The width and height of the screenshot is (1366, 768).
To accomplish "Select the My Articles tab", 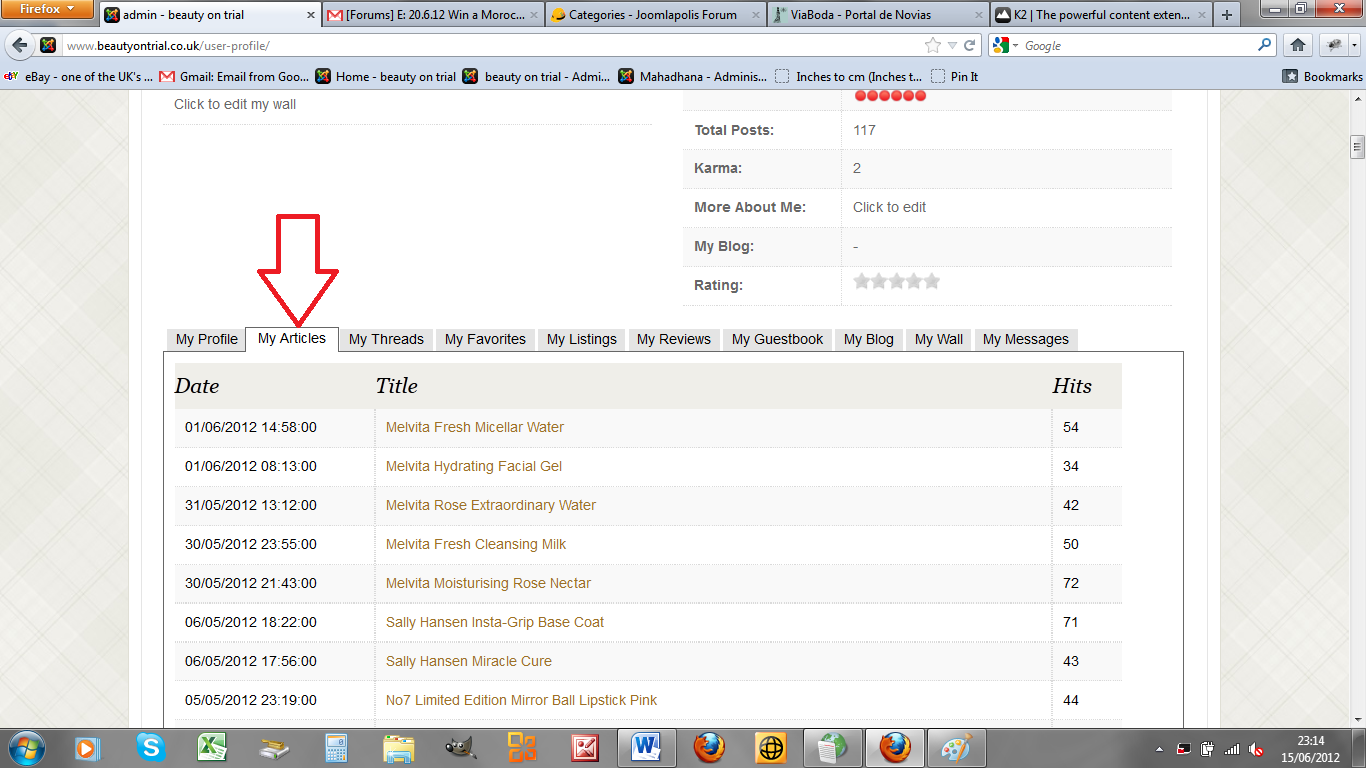I will tap(292, 338).
